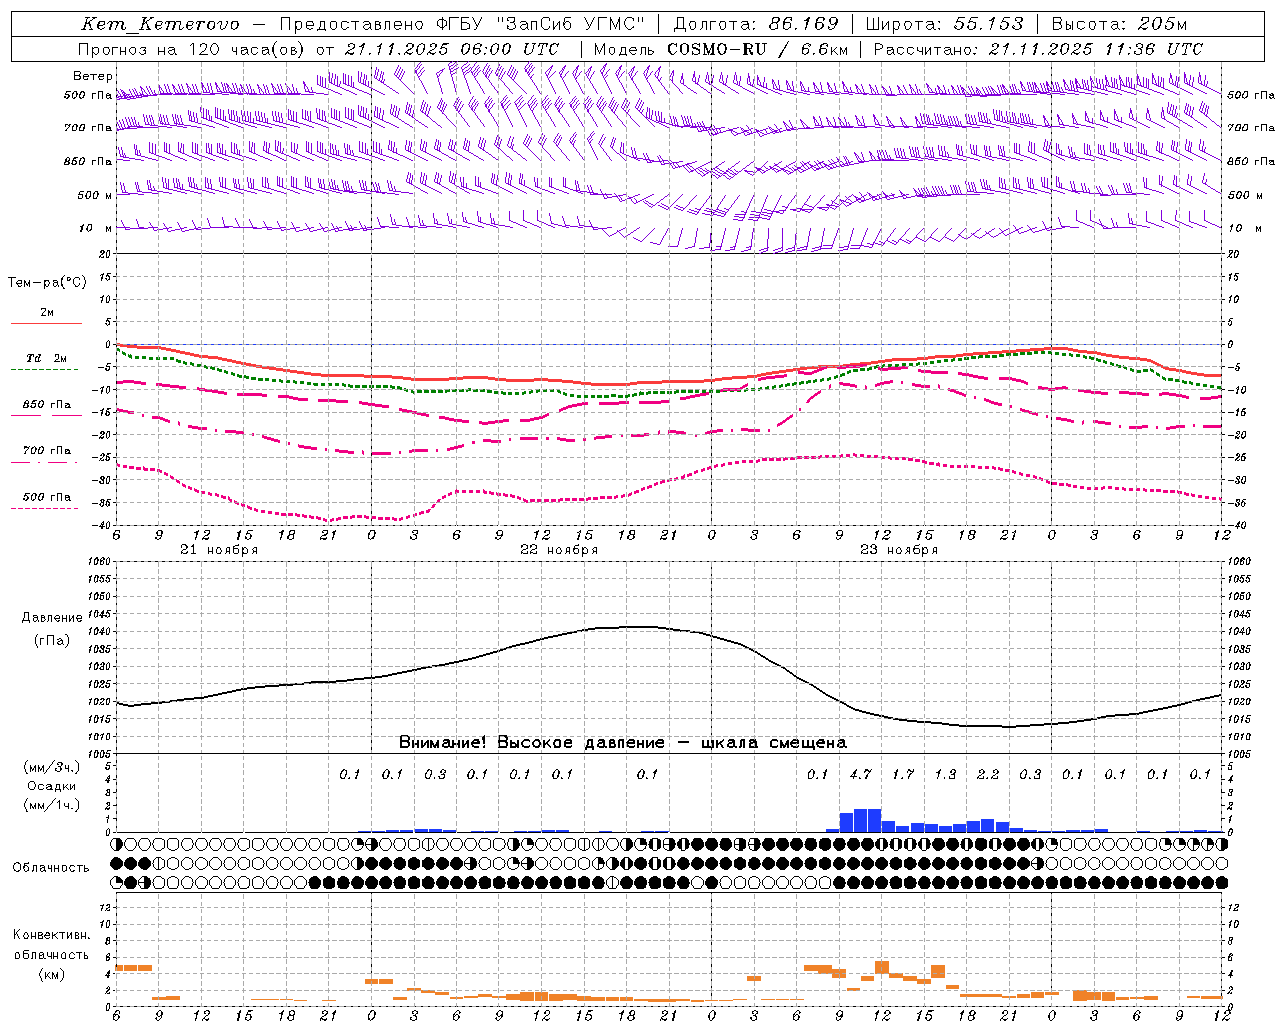
Task: Select the Td 2м legend label
Action: point(47,358)
